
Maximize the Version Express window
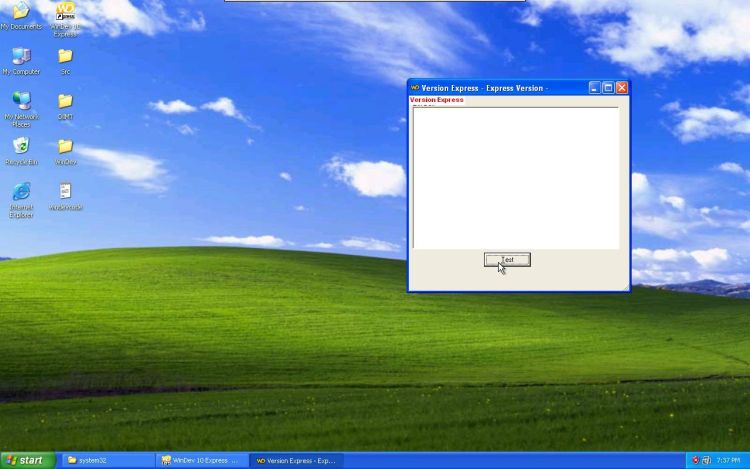(608, 88)
